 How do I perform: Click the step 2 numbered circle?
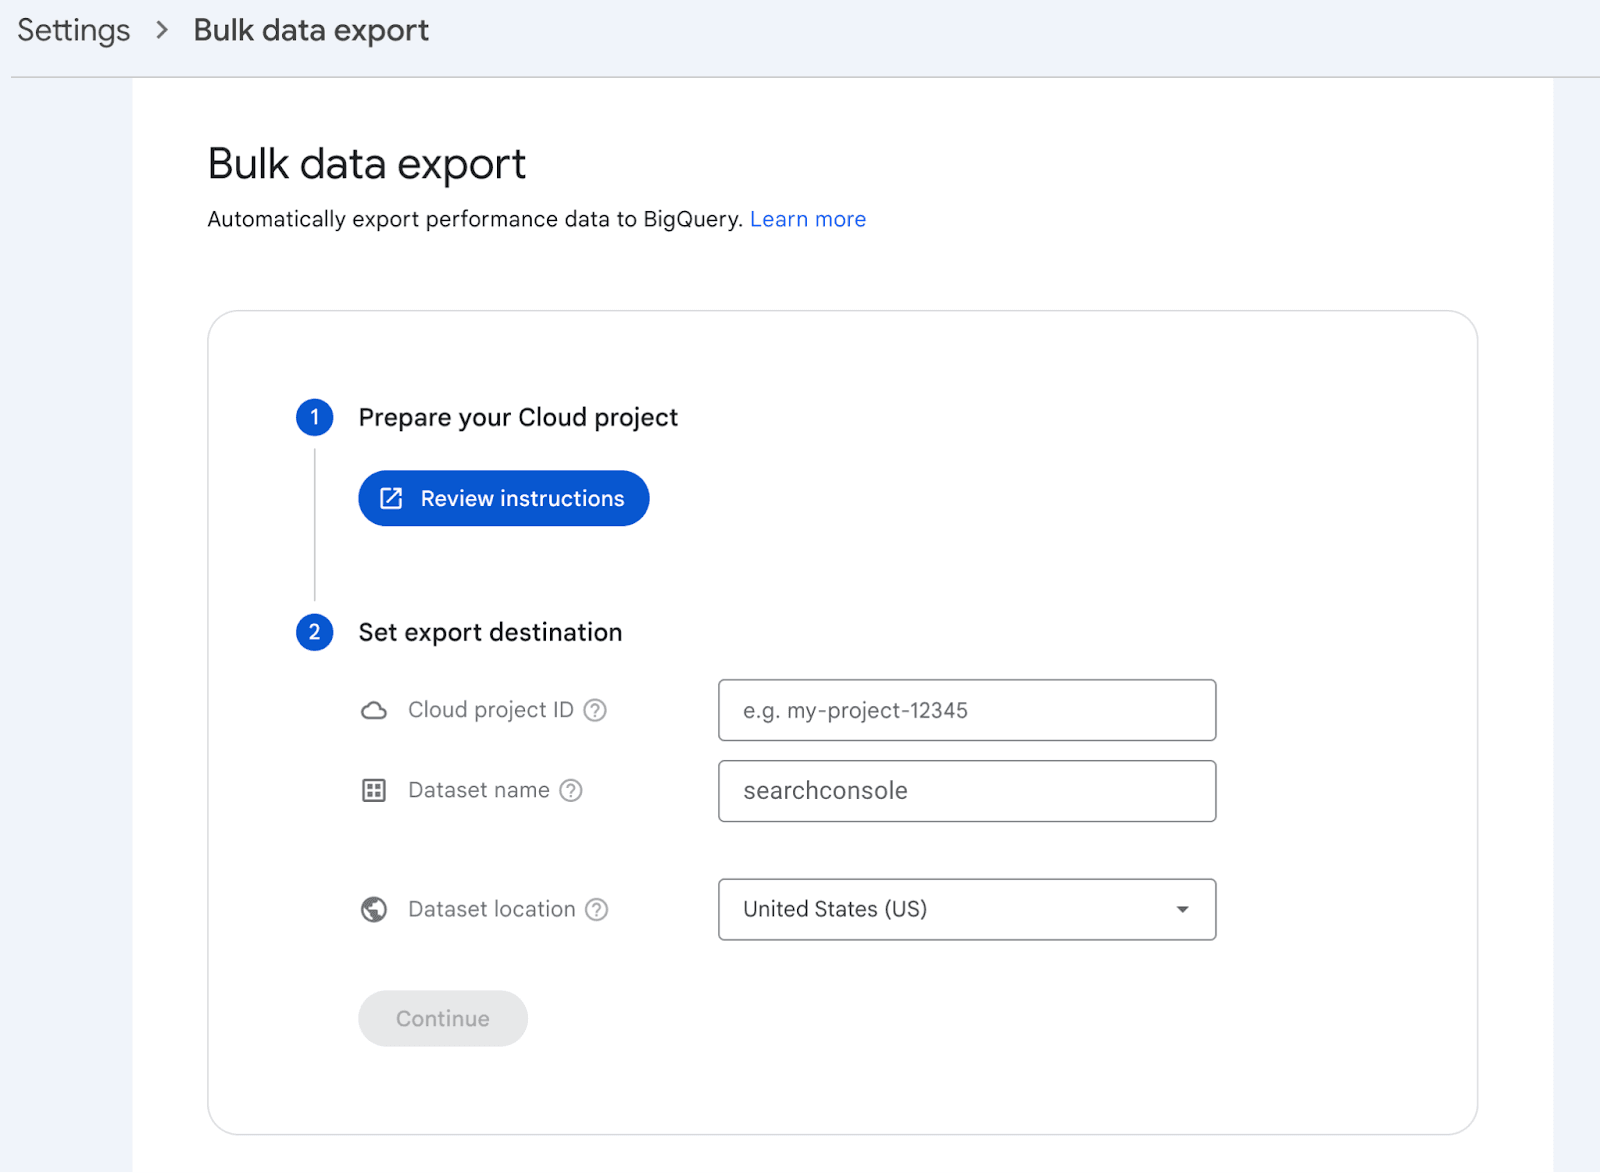coord(314,632)
